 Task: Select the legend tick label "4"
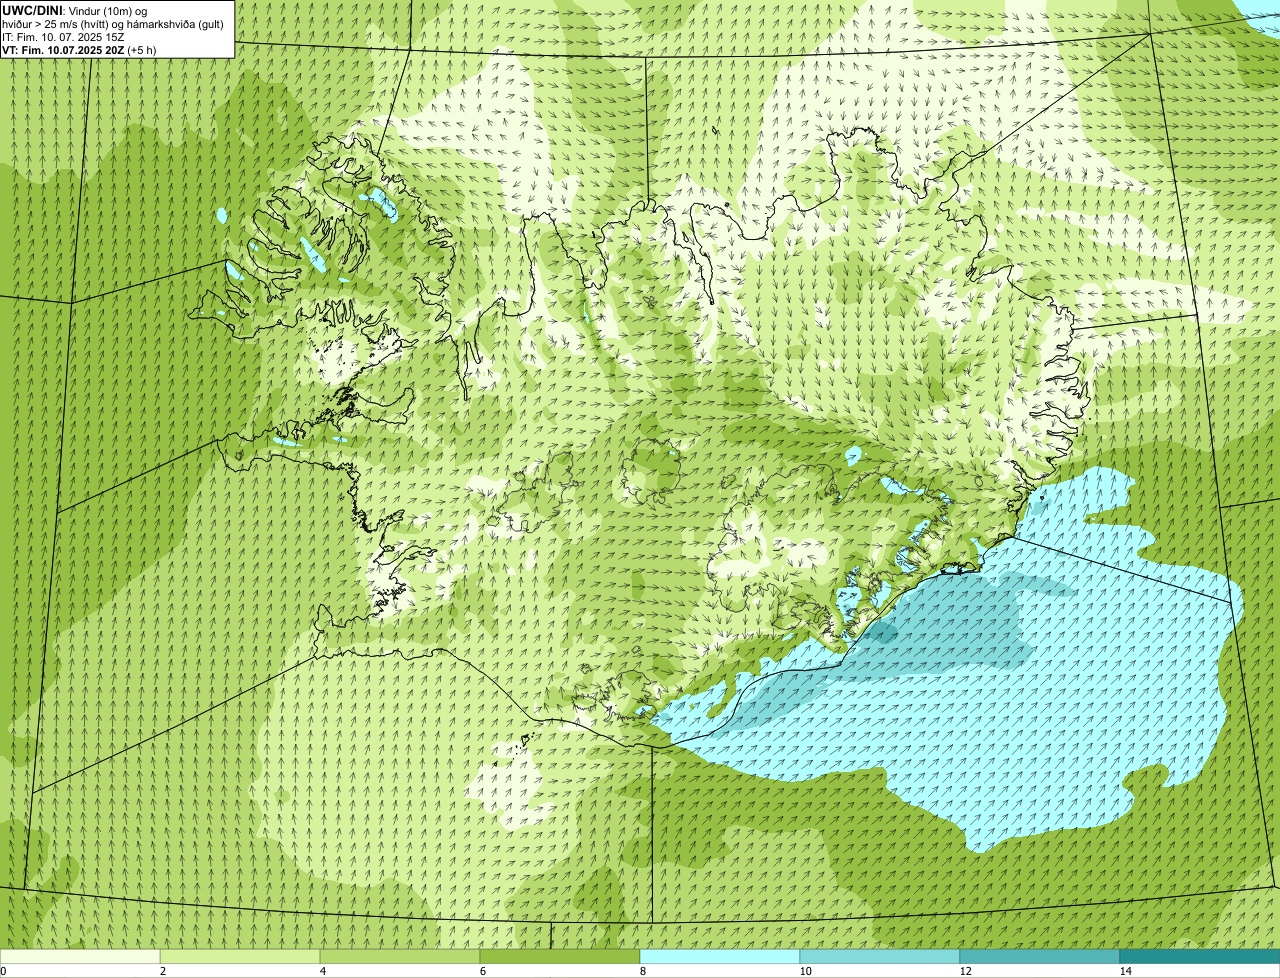[322, 971]
